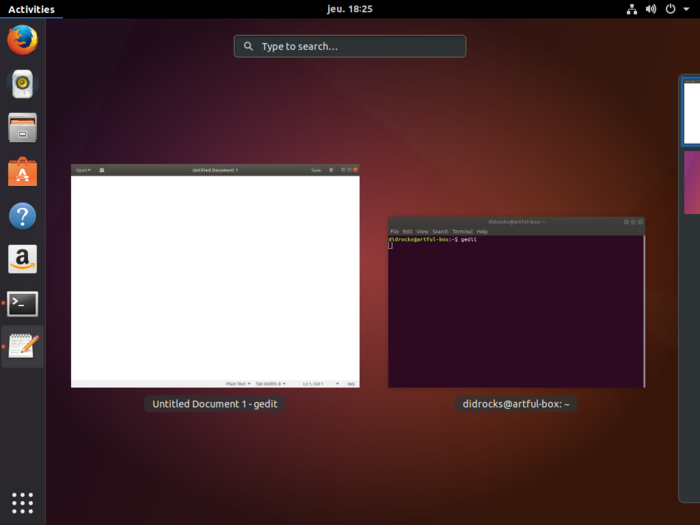Click the power icon in top bar
This screenshot has width=700, height=525.
pos(670,9)
